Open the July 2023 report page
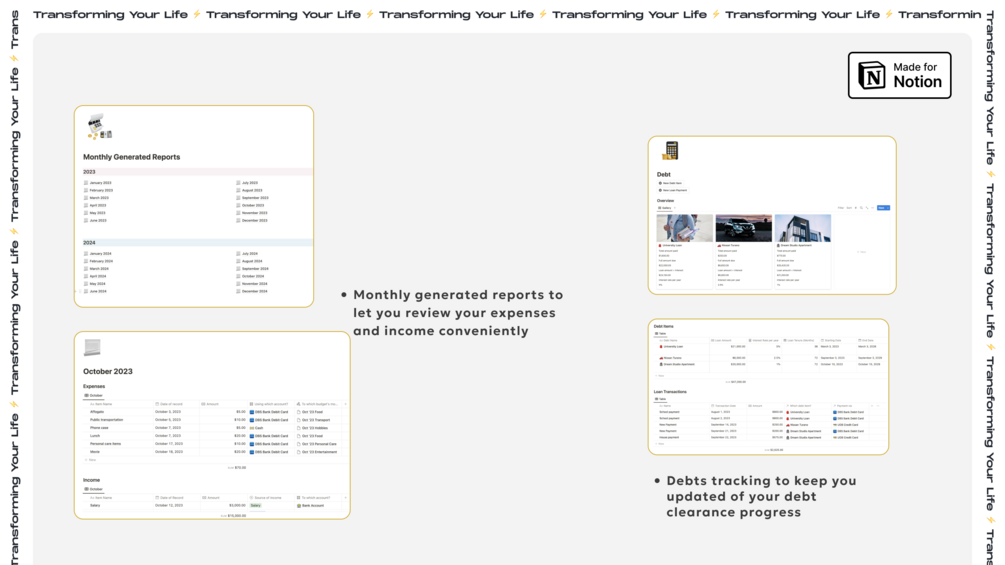The height and width of the screenshot is (565, 1005). coord(247,183)
